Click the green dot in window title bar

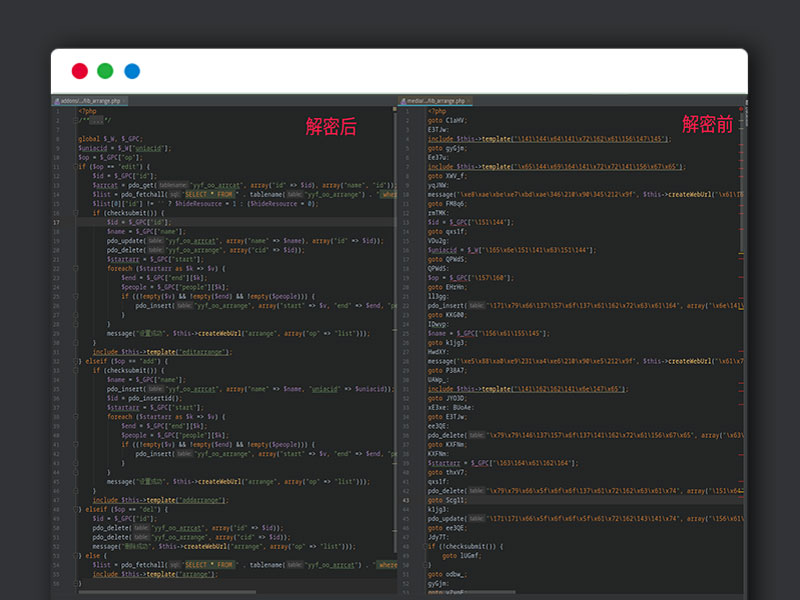[105, 71]
